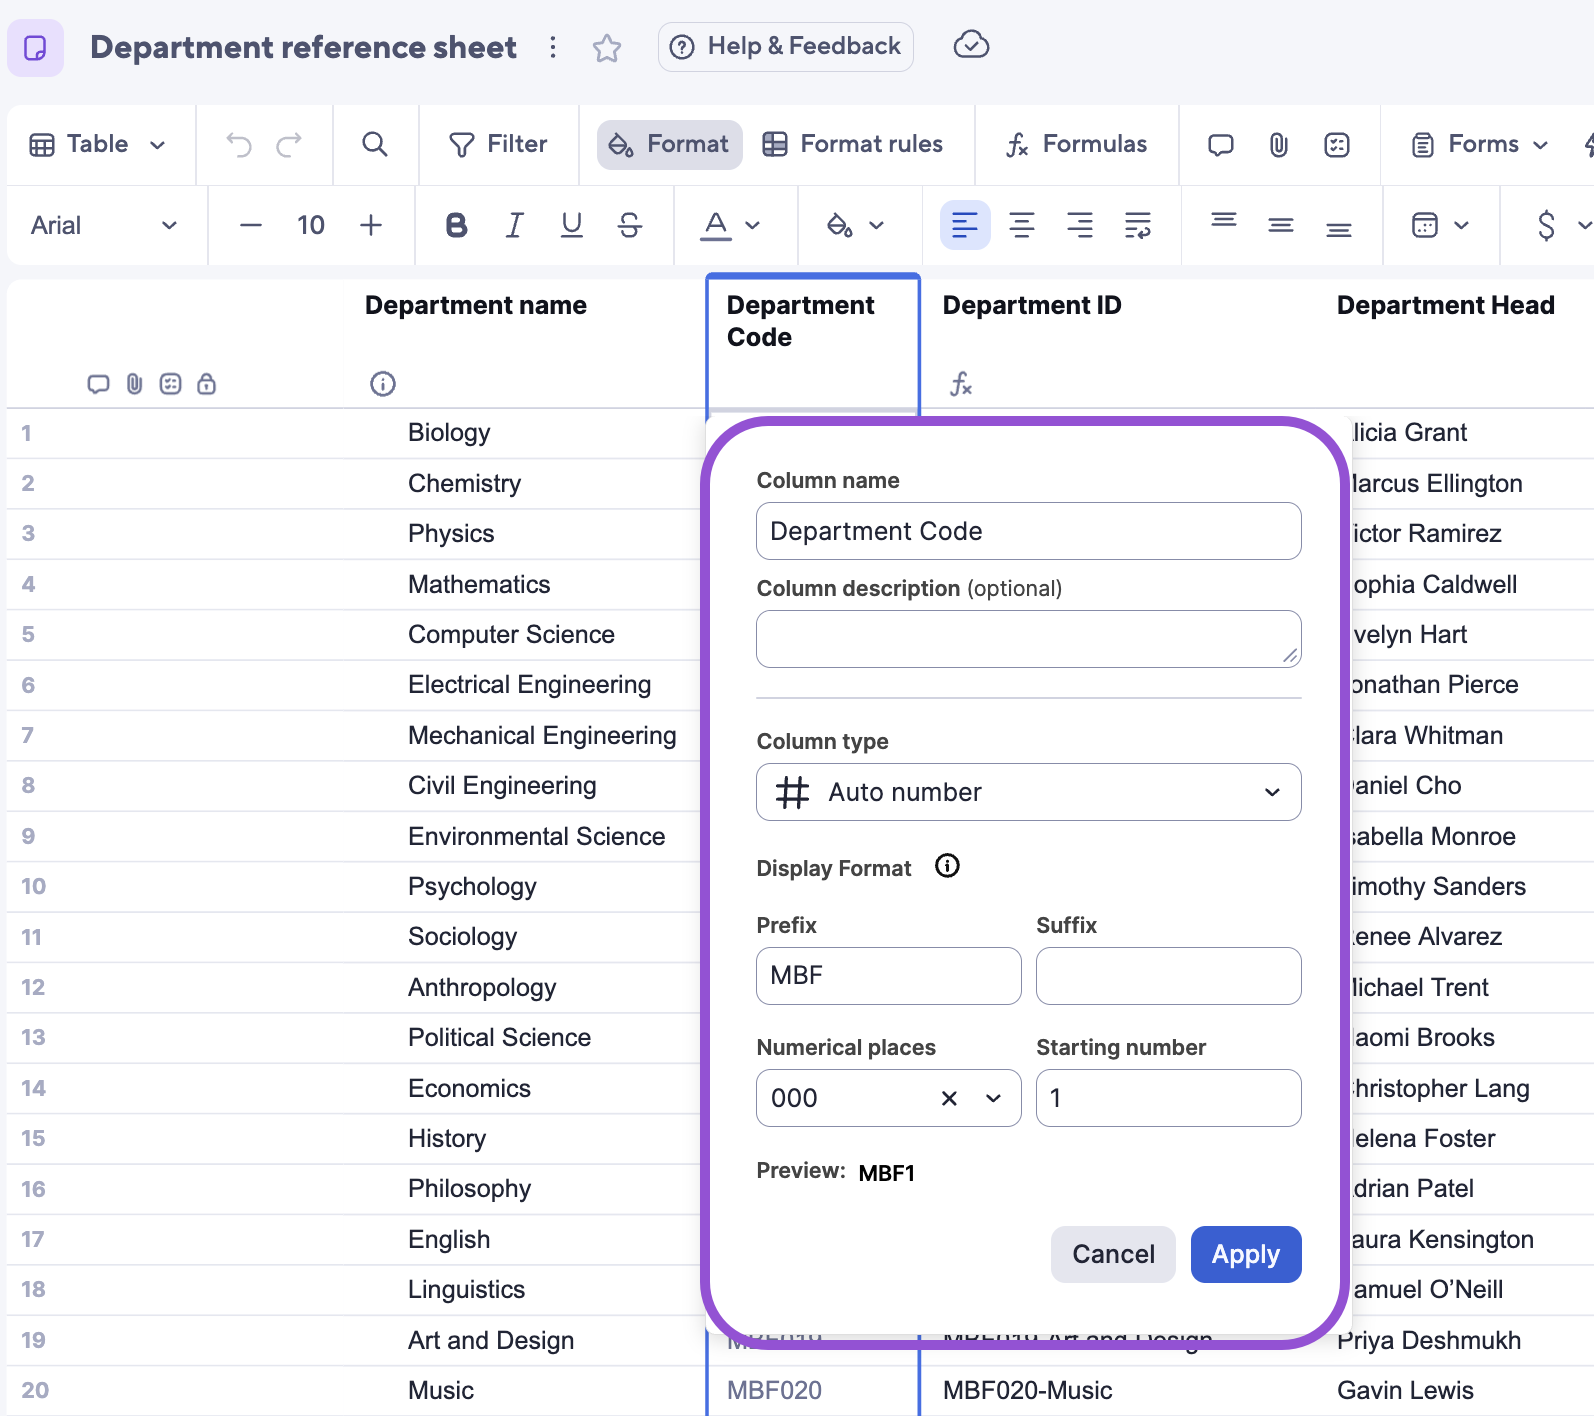This screenshot has width=1594, height=1416.
Task: Star this sheet as favorite
Action: pos(607,48)
